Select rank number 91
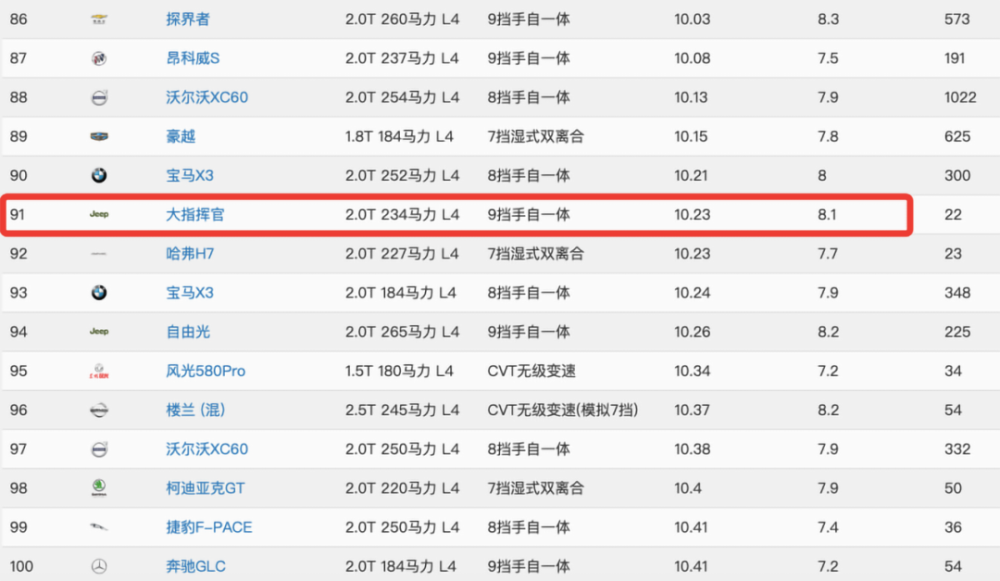The width and height of the screenshot is (1000, 581). coord(18,215)
